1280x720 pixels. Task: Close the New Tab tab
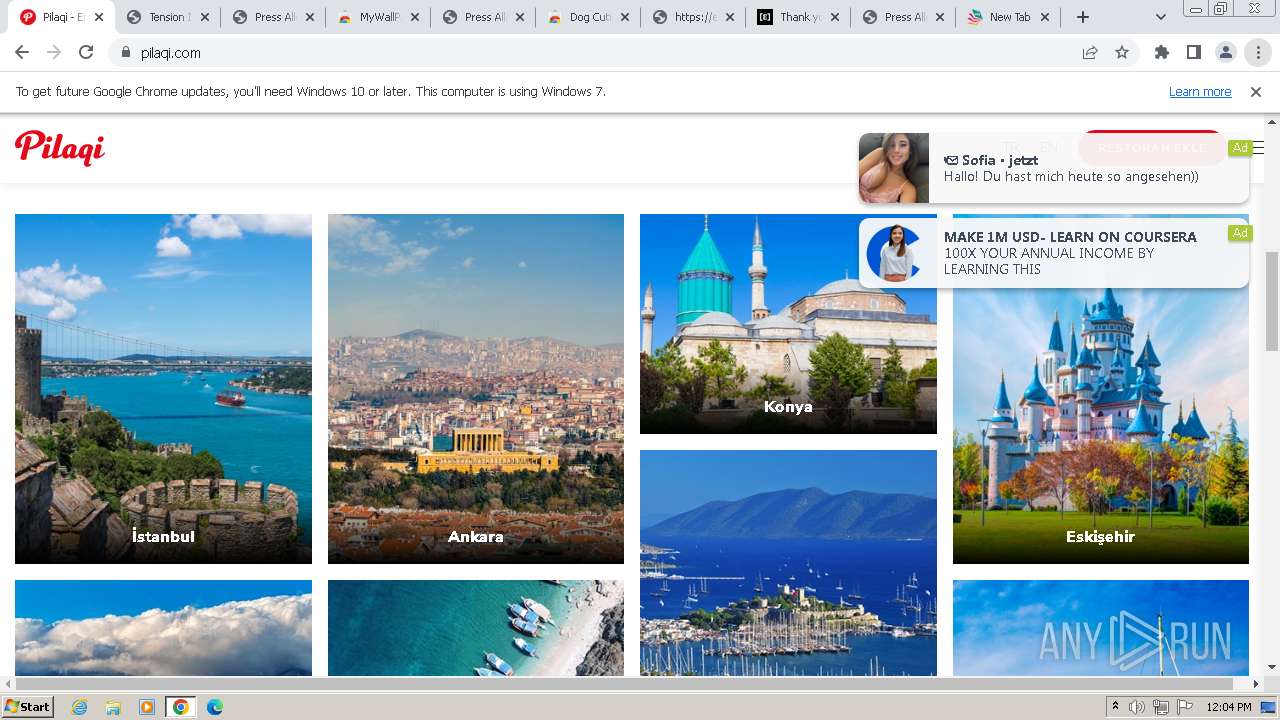coord(1046,17)
